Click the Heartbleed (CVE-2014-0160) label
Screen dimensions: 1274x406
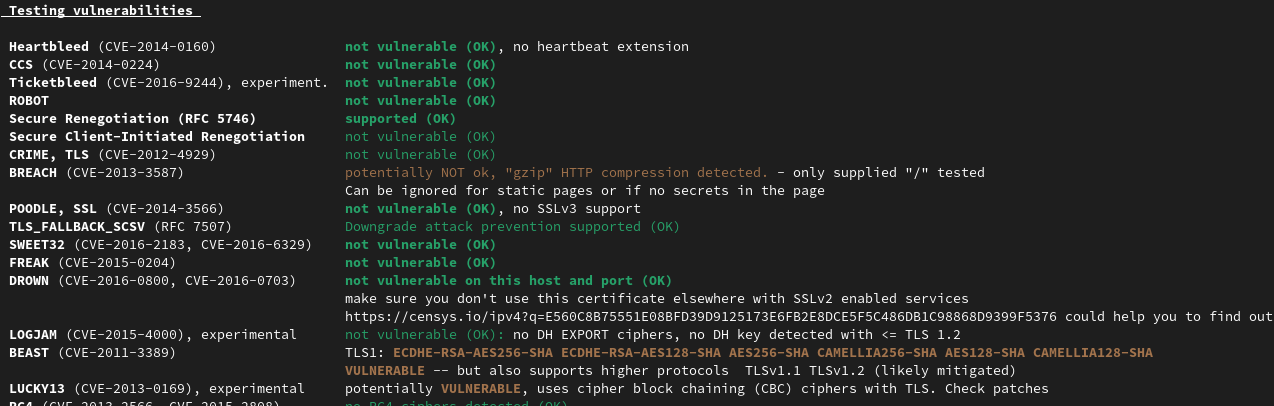point(112,47)
